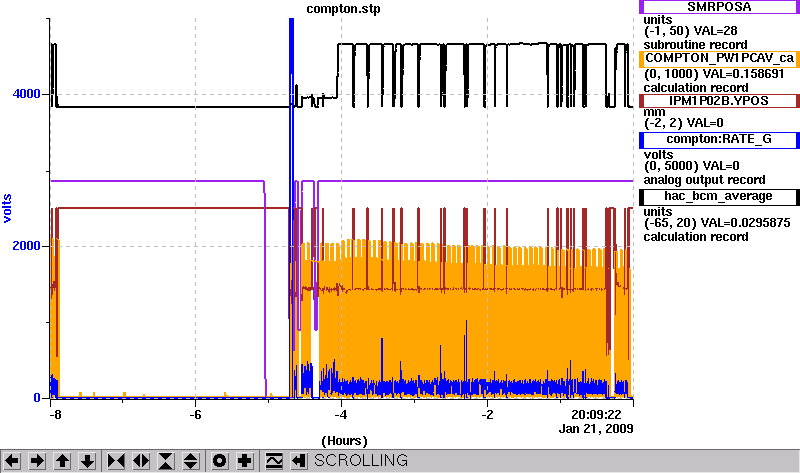This screenshot has height=473, width=800.
Task: Pan the graph left with the left arrow
Action: coord(12,461)
